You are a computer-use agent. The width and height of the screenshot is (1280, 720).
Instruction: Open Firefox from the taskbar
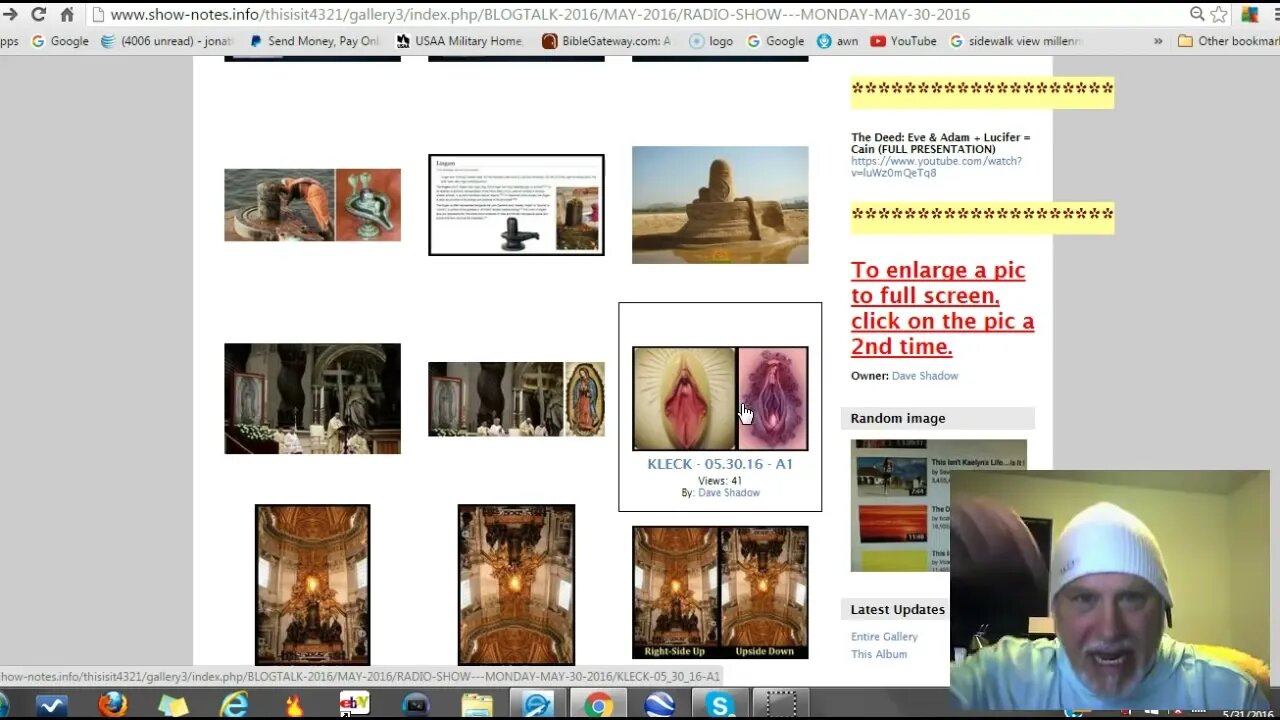coord(113,705)
